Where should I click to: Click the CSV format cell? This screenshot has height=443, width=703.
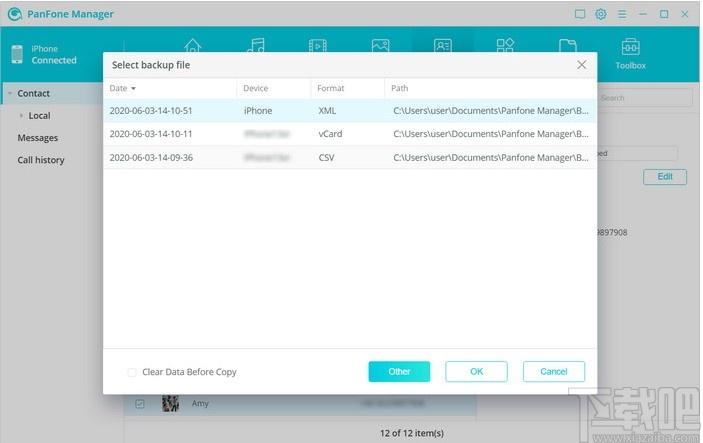pyautogui.click(x=326, y=157)
